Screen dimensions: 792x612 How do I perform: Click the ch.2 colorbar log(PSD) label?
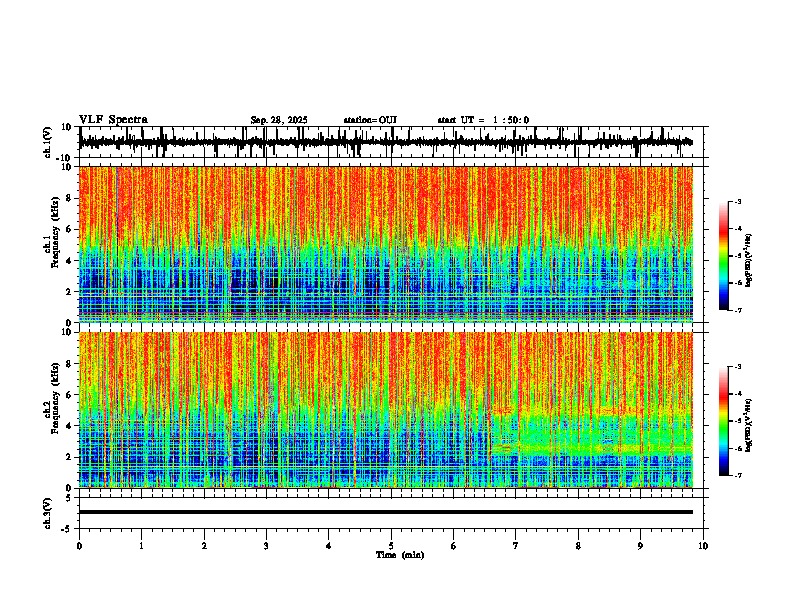pyautogui.click(x=748, y=425)
